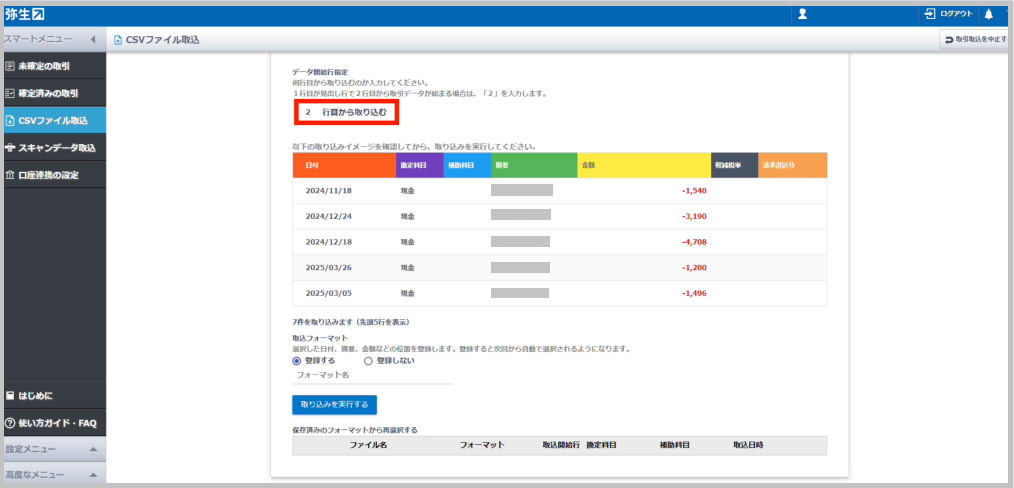Click the orange 請求書区分 column header
The width and height of the screenshot is (1014, 488).
792,165
